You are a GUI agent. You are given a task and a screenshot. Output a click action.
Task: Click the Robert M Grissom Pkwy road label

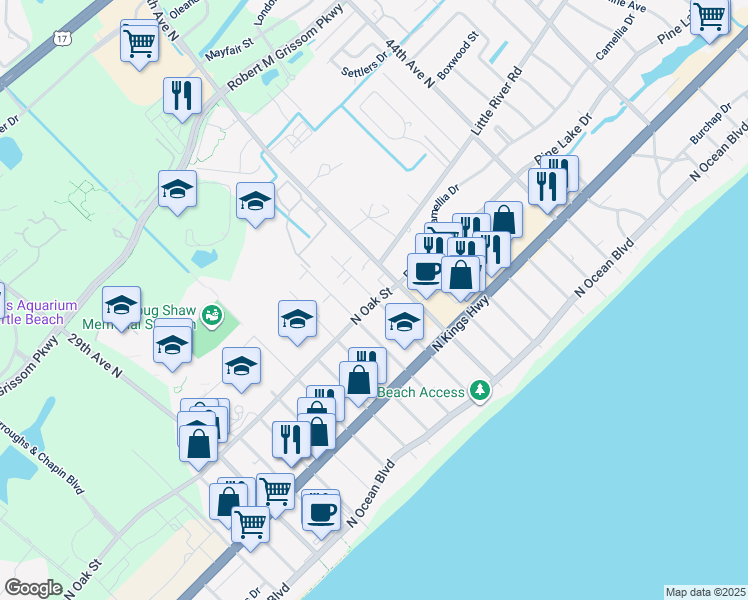pyautogui.click(x=285, y=48)
